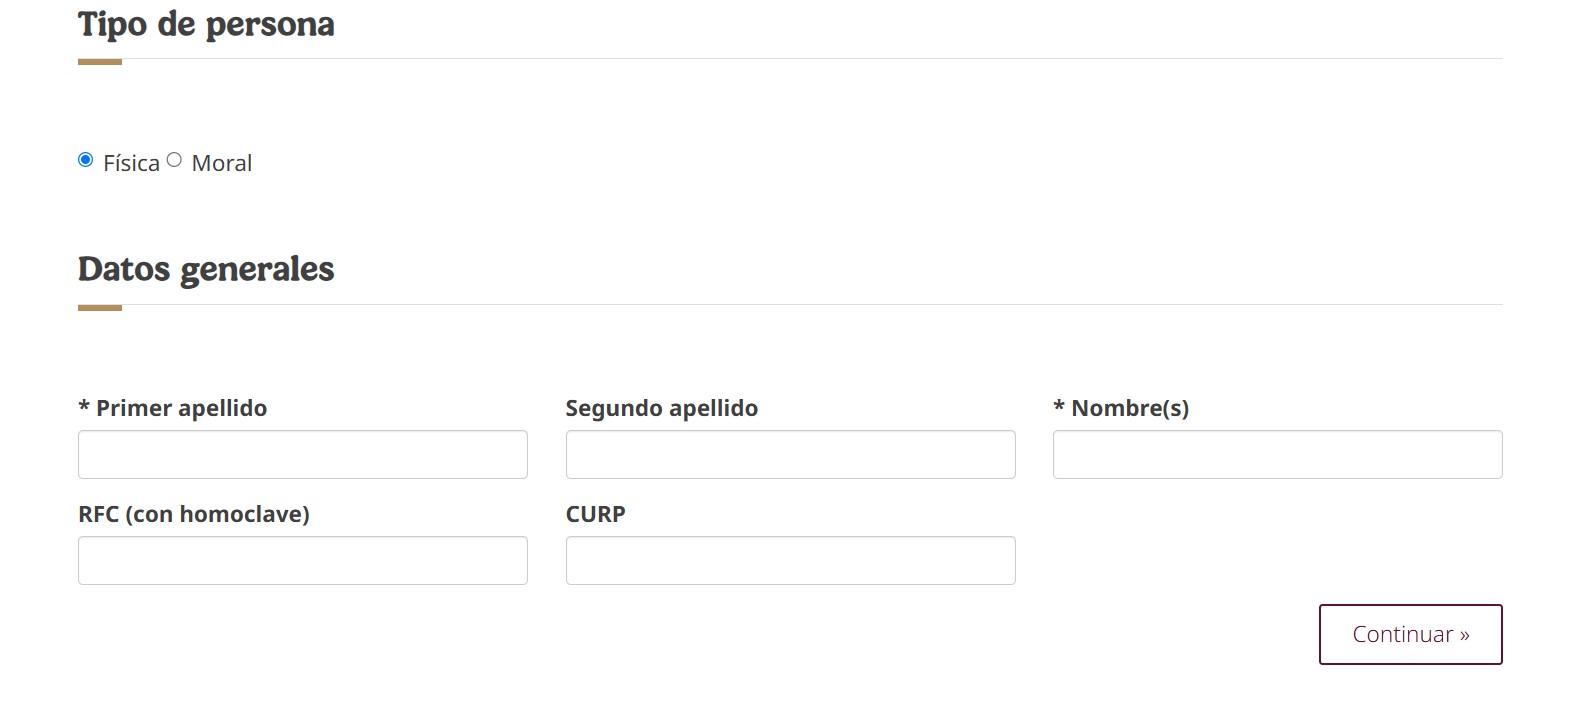Focus the Segundo apellido text box
The image size is (1577, 701).
(x=790, y=455)
